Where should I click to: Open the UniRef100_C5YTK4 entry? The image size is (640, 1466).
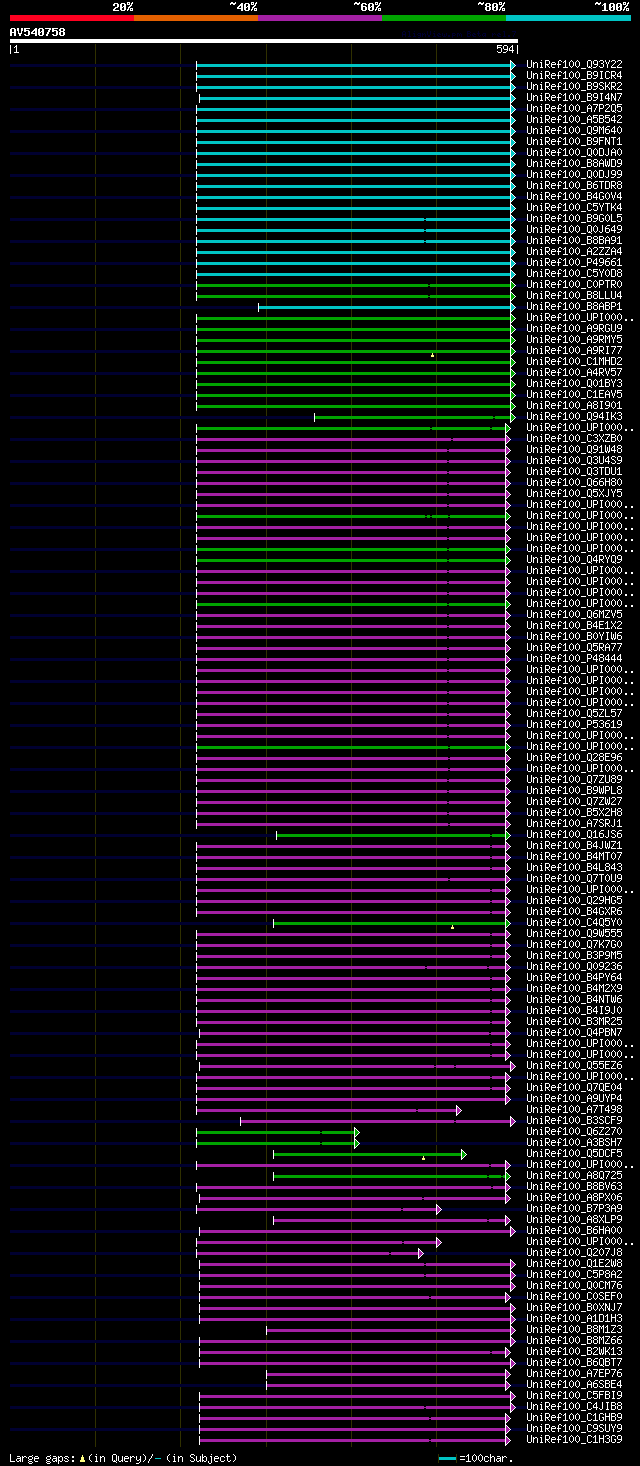[574, 208]
